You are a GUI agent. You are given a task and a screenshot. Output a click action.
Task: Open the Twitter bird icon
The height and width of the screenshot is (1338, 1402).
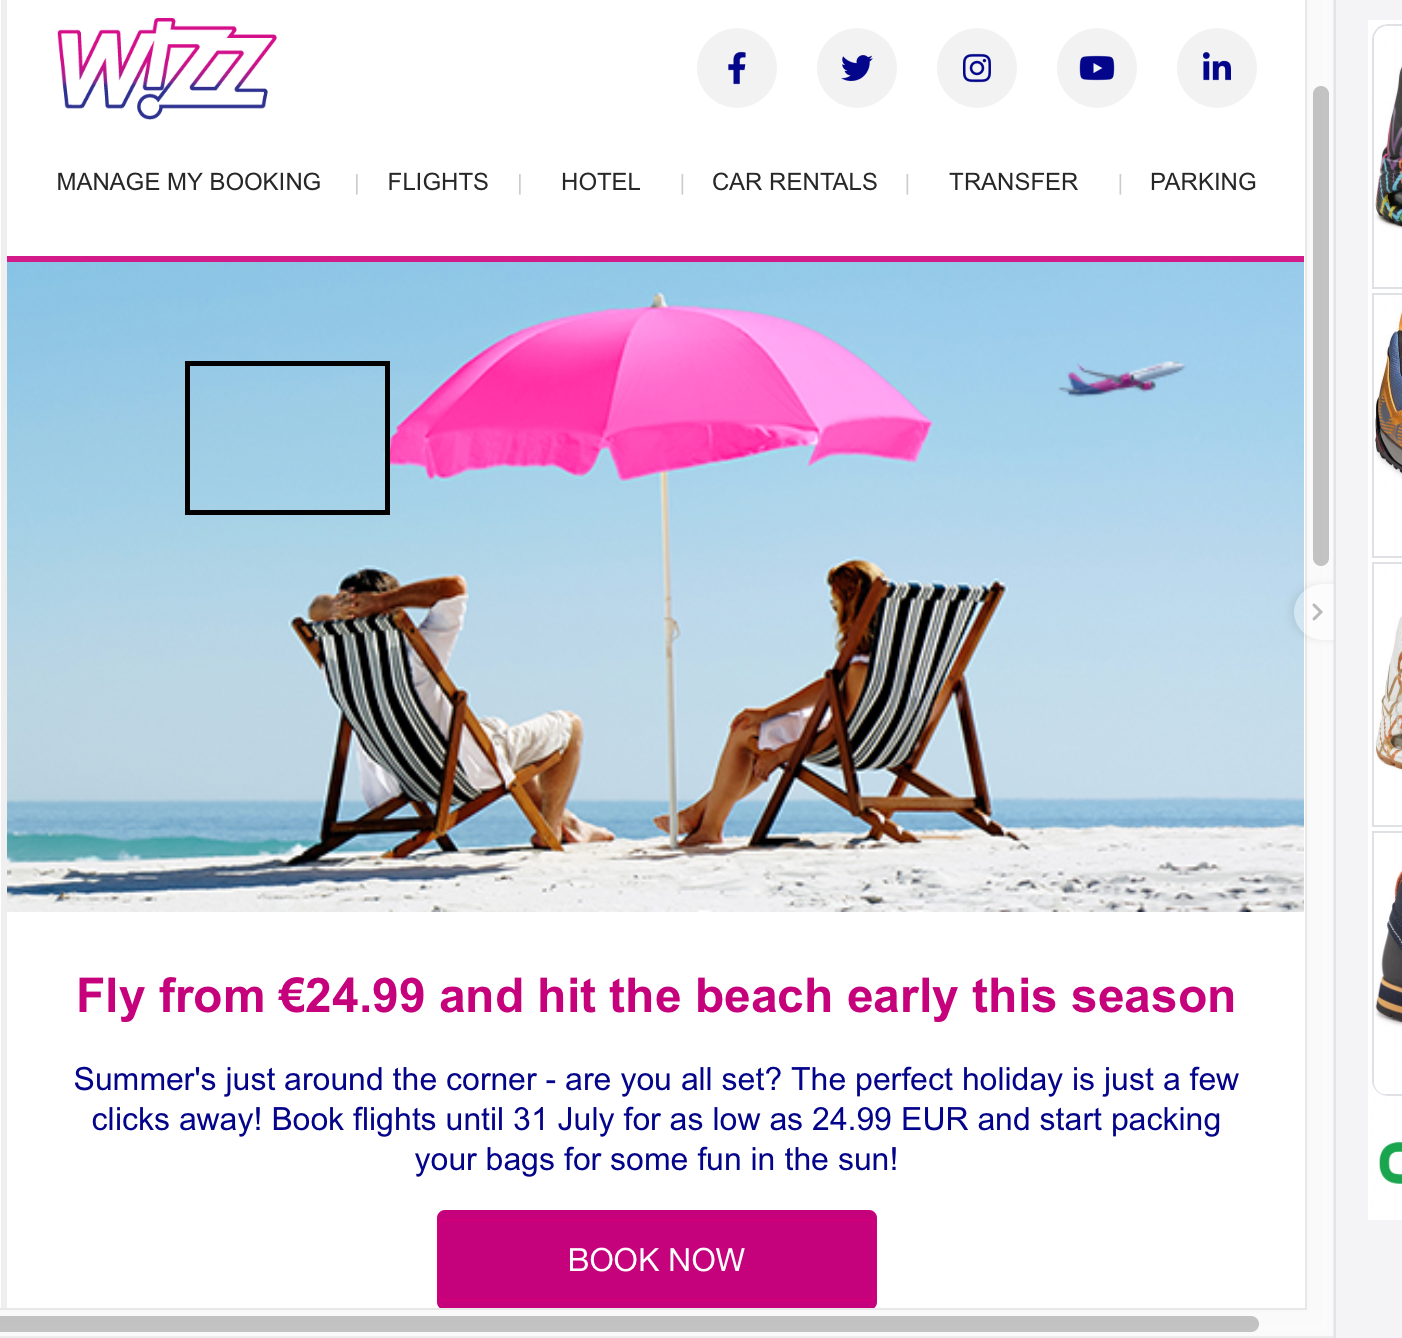pos(857,68)
